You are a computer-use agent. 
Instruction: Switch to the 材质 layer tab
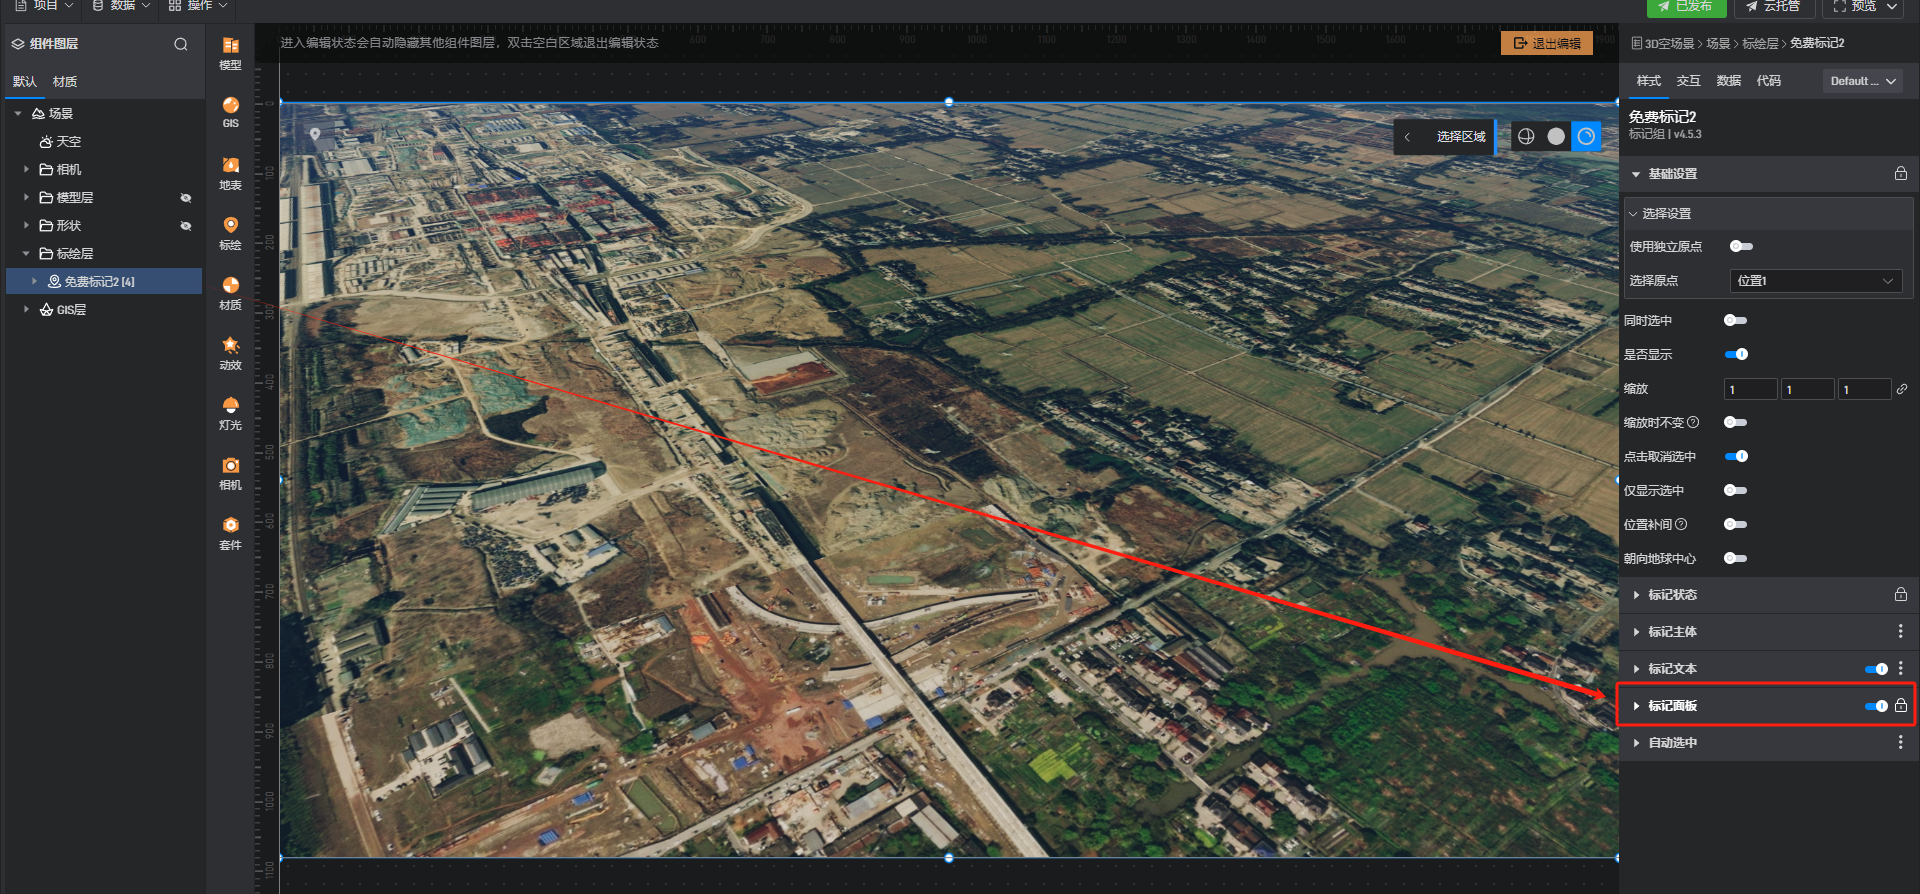65,82
